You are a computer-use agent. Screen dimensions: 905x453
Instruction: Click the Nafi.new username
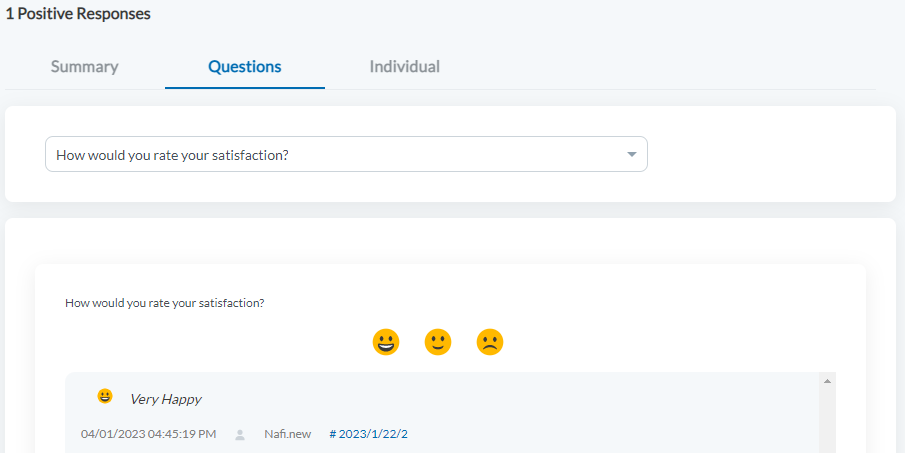click(287, 434)
